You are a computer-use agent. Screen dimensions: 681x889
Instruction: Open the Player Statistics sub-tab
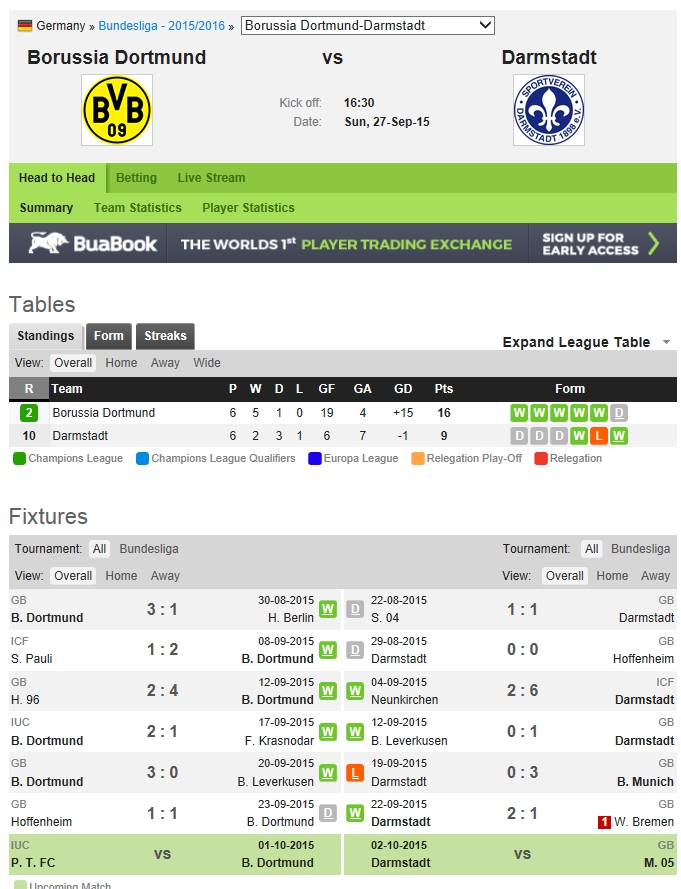pyautogui.click(x=248, y=208)
